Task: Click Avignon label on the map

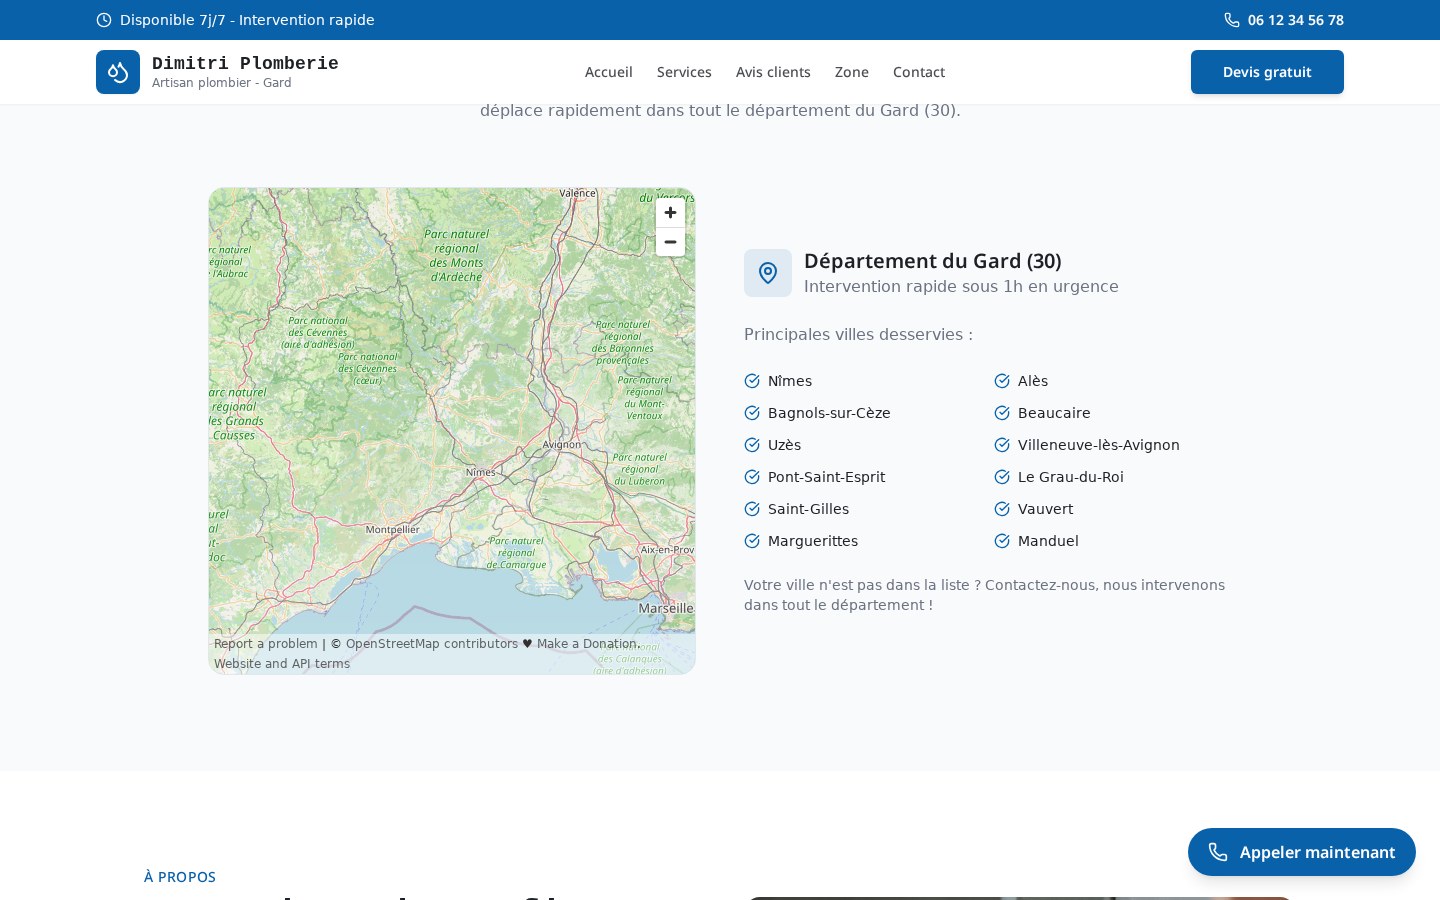Action: [562, 444]
